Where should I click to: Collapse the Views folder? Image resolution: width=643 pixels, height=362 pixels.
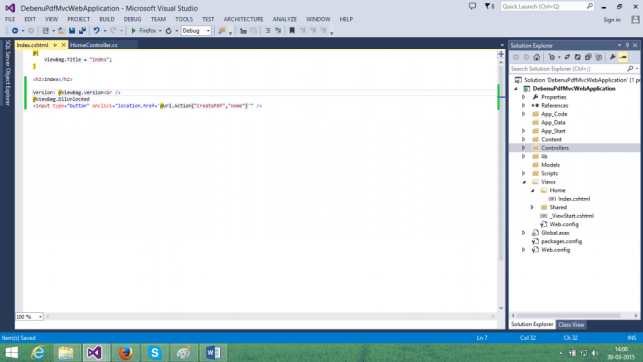524,182
